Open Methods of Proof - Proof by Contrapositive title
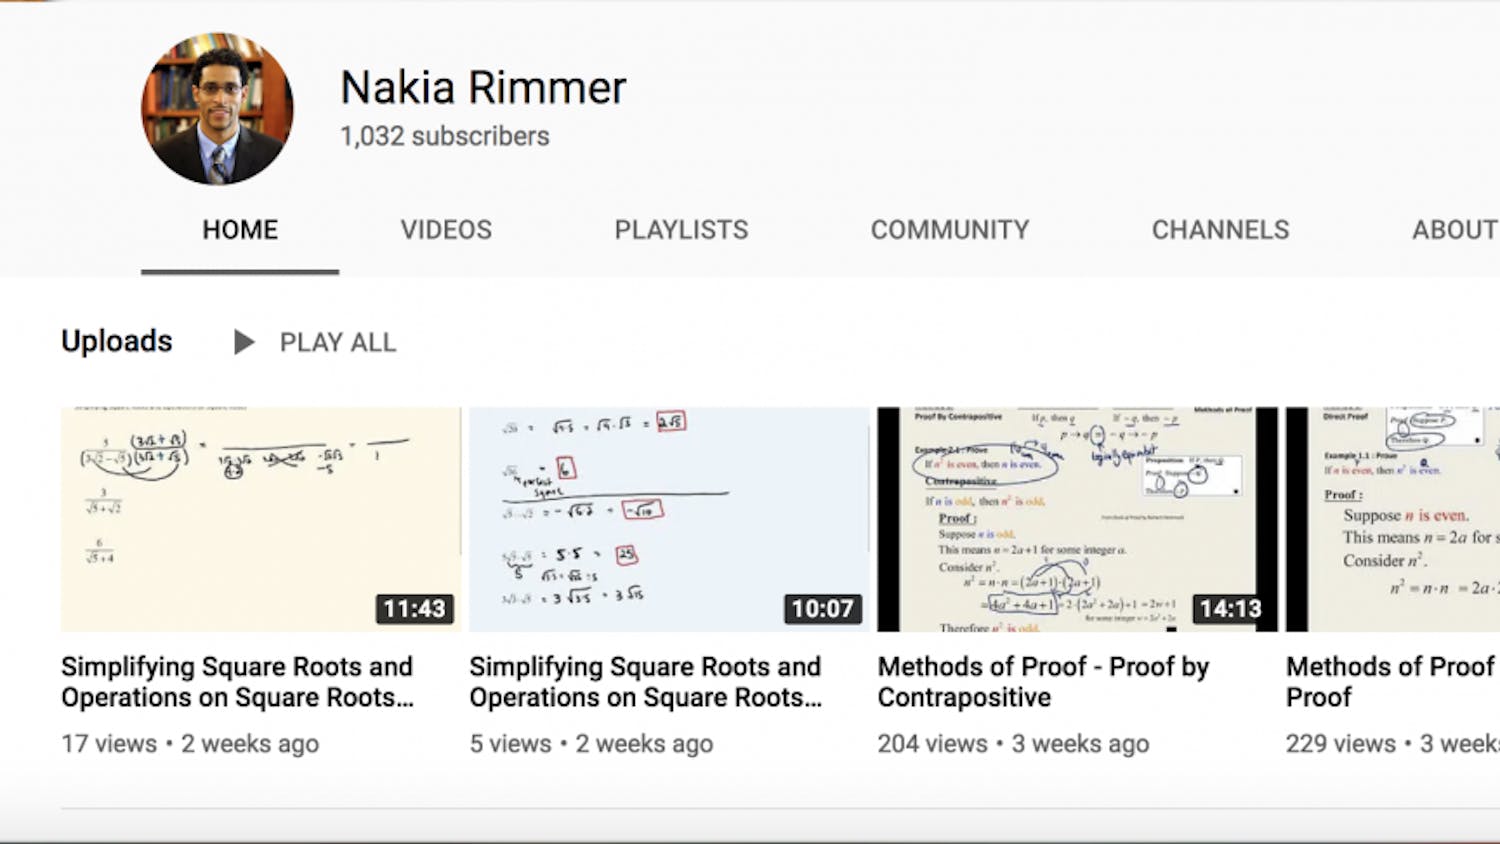This screenshot has height=844, width=1500. pyautogui.click(x=1043, y=682)
